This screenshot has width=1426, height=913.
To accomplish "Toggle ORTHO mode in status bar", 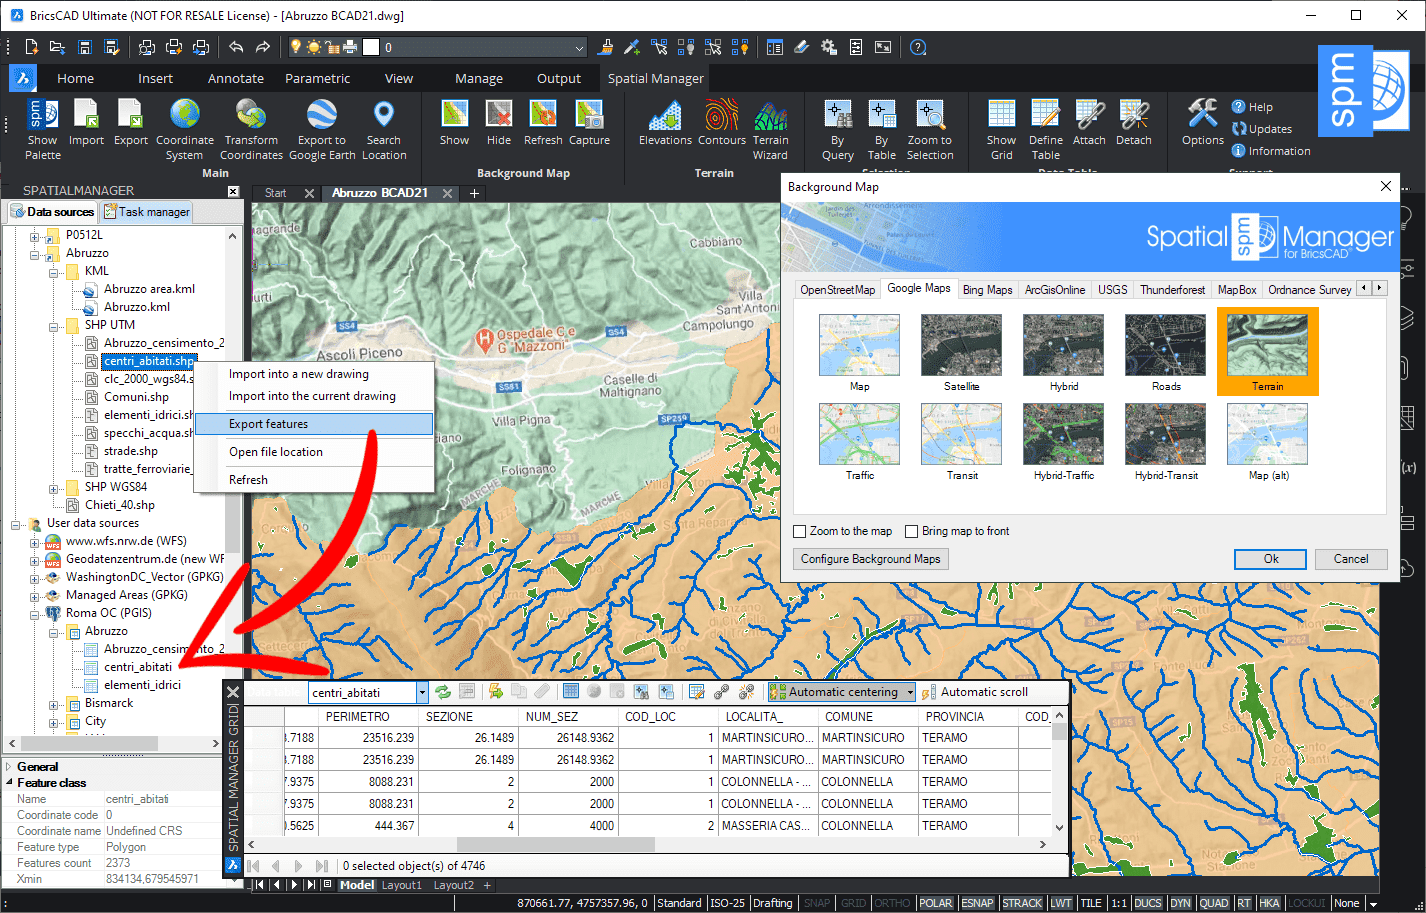I will click(892, 903).
